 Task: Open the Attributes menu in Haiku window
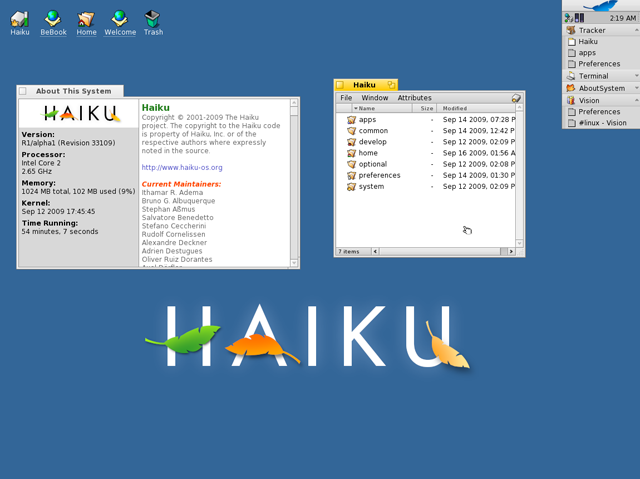[x=414, y=98]
